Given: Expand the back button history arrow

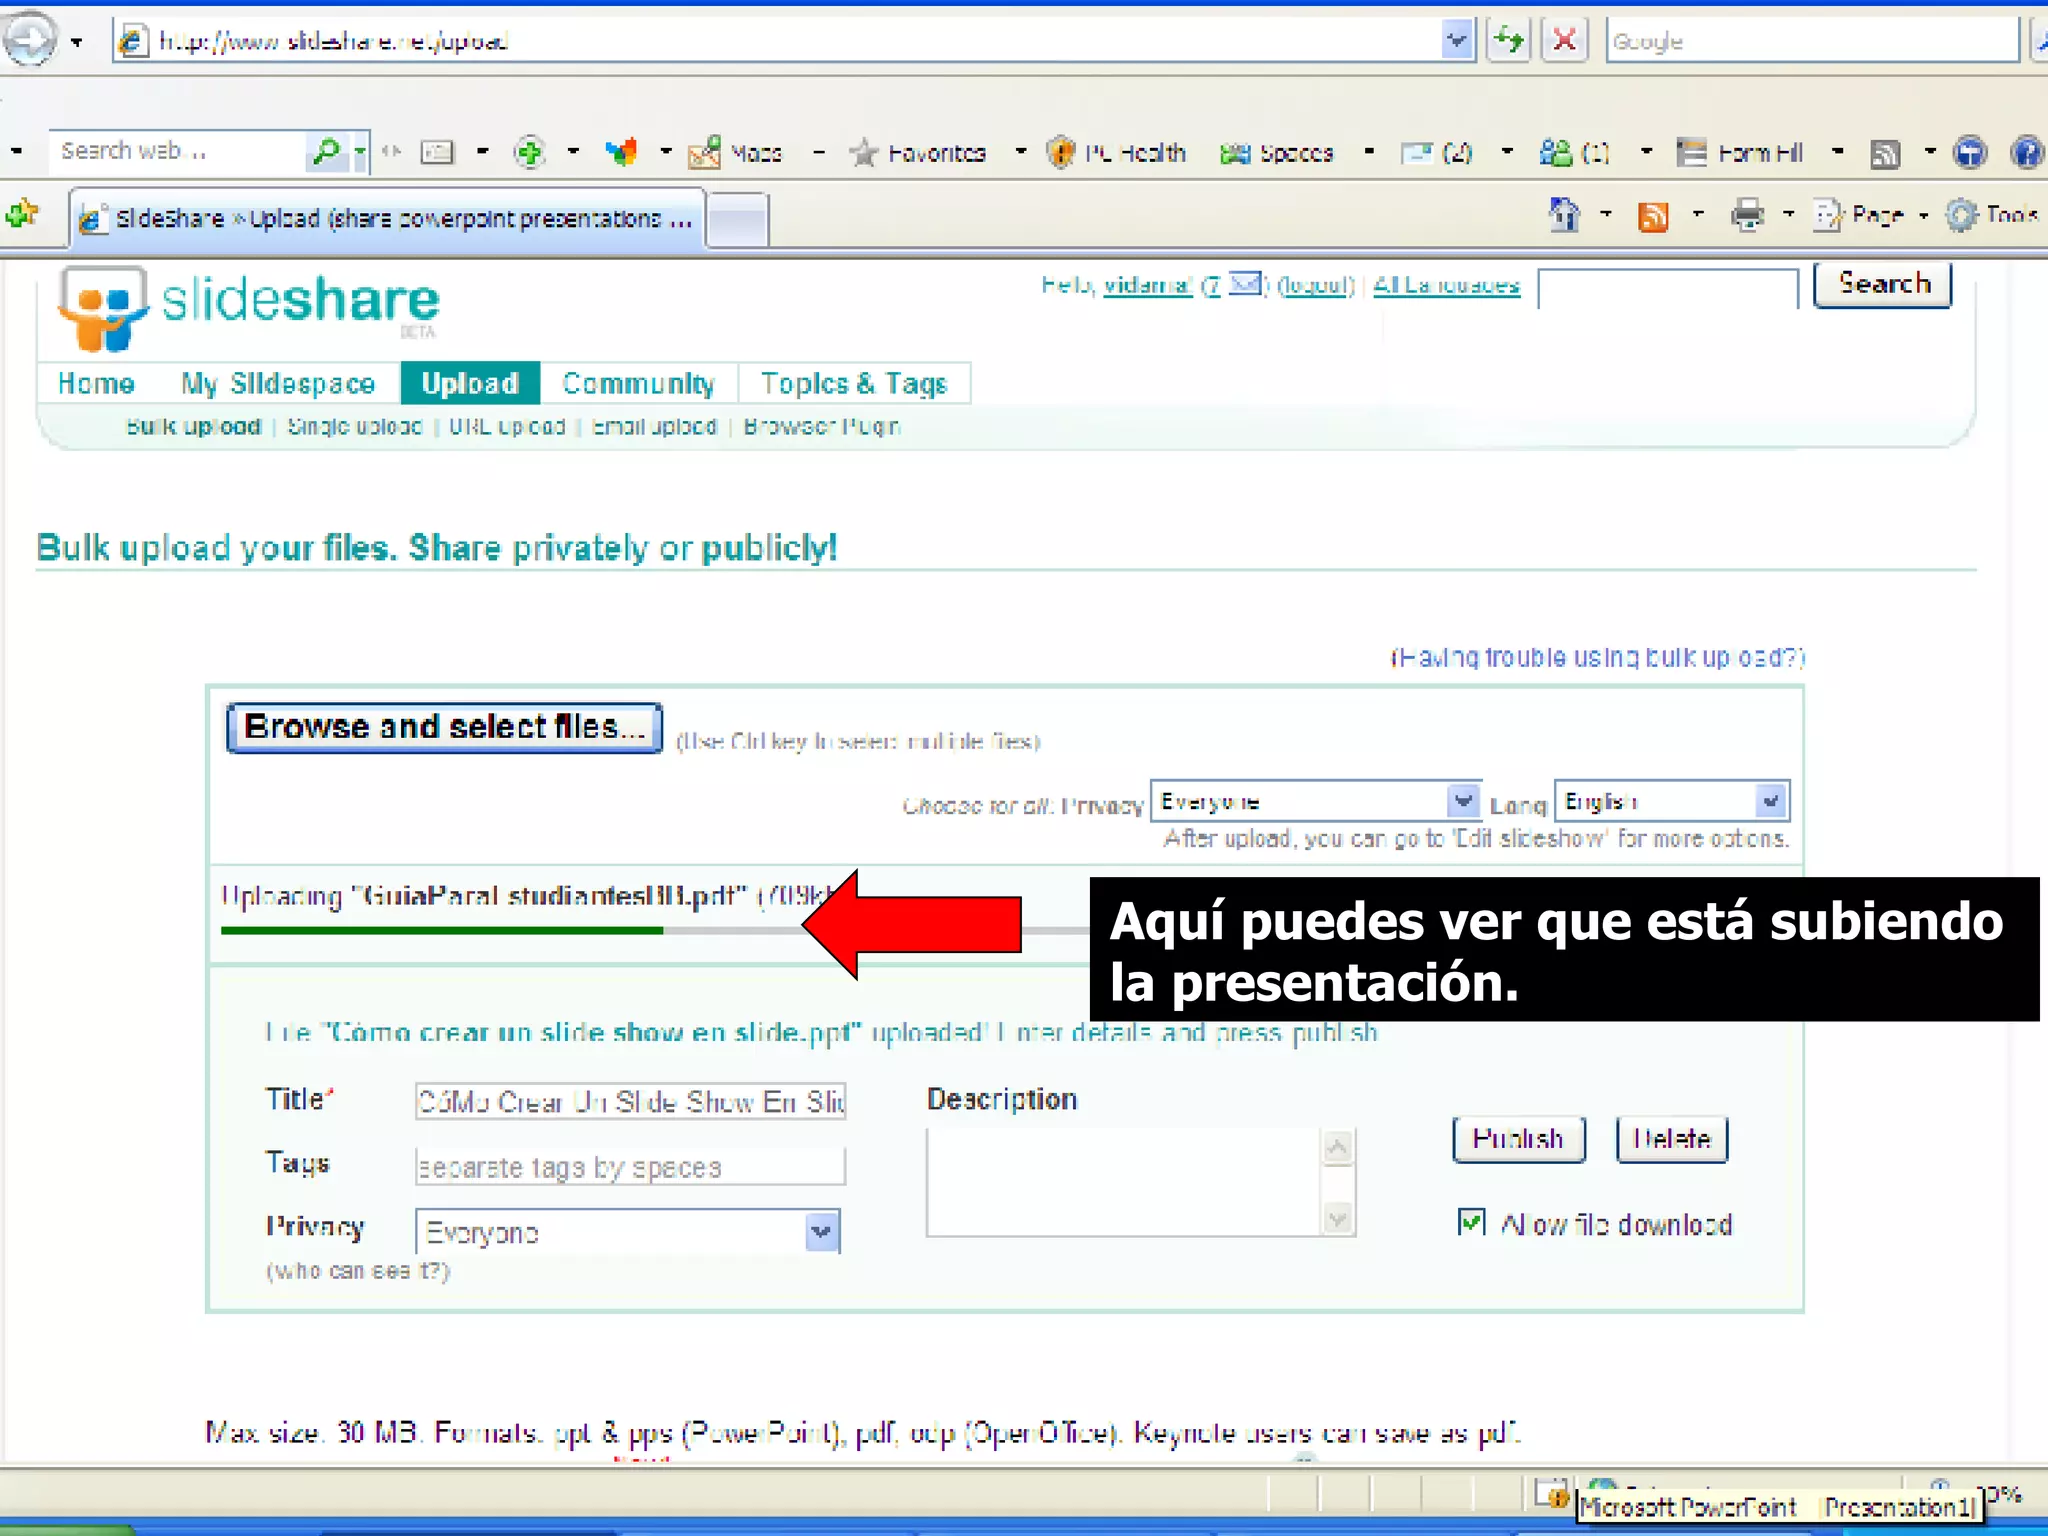Looking at the screenshot, I should (x=76, y=42).
